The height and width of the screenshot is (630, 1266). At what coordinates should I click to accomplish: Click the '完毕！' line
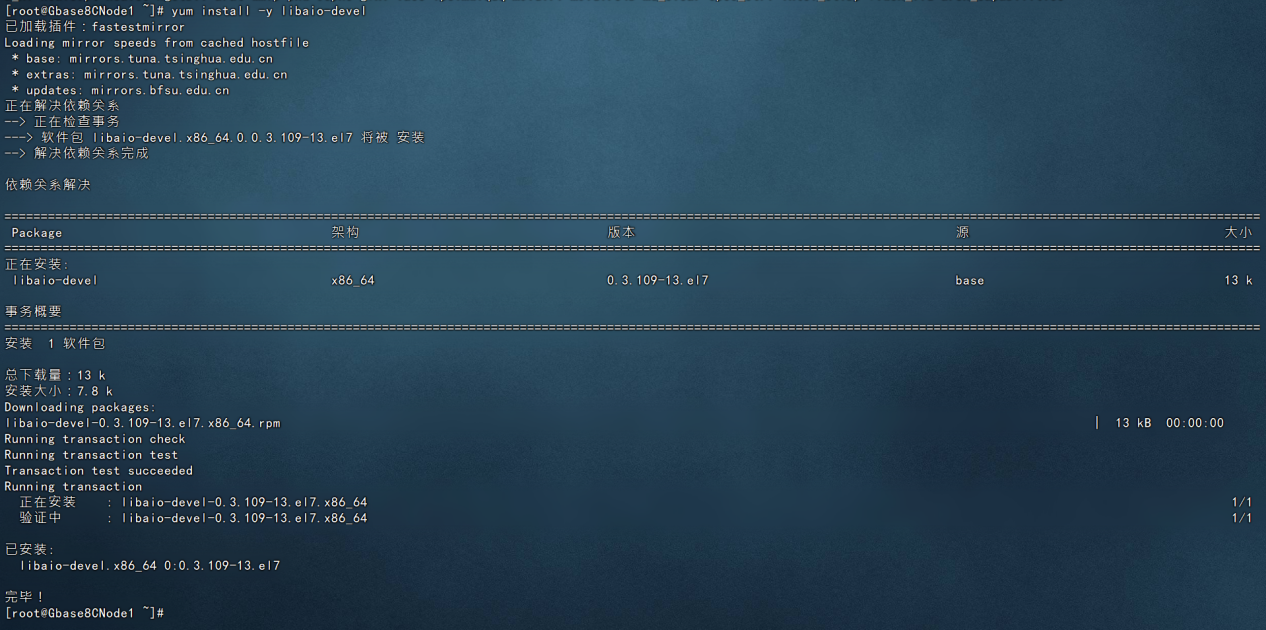pos(25,597)
